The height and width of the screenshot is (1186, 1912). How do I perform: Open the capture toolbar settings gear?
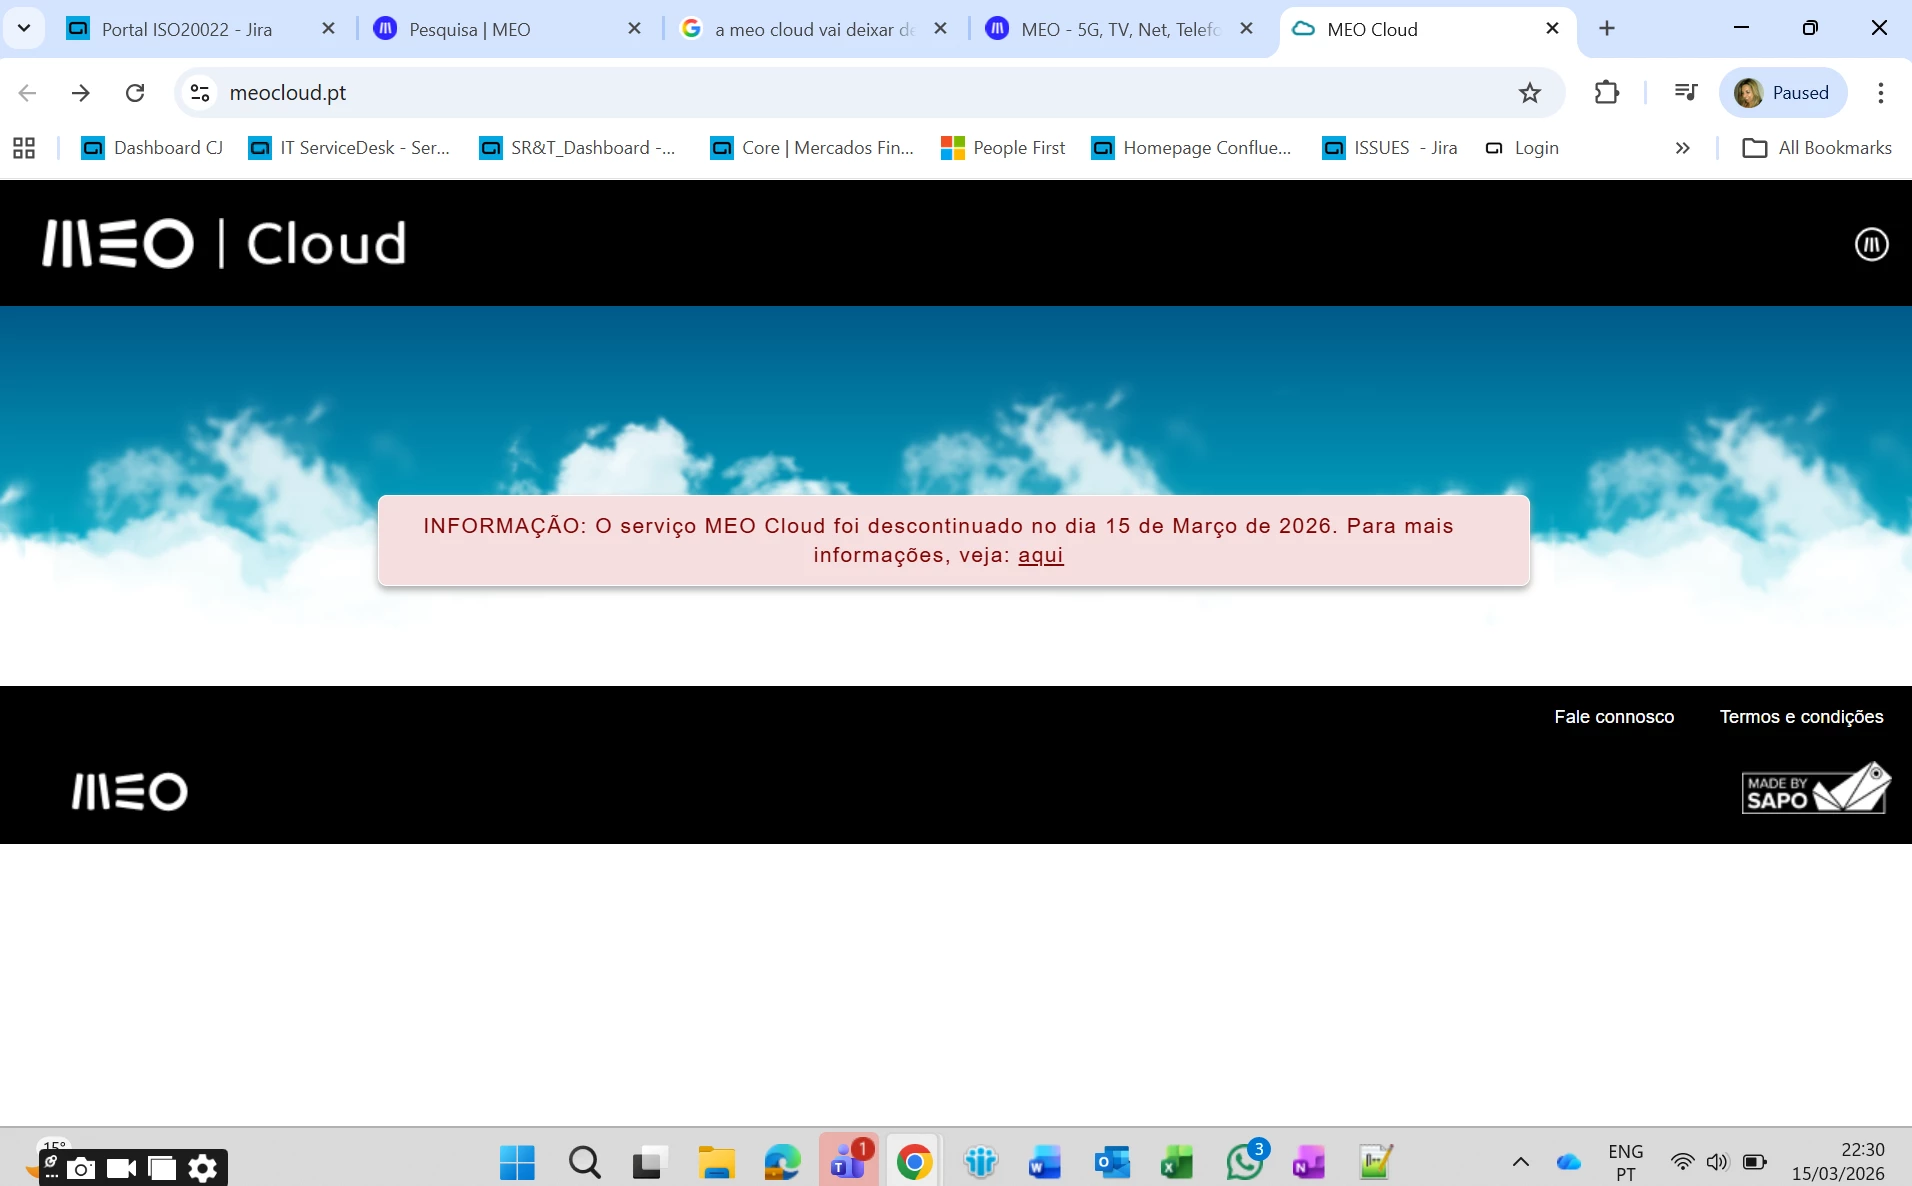(x=203, y=1168)
